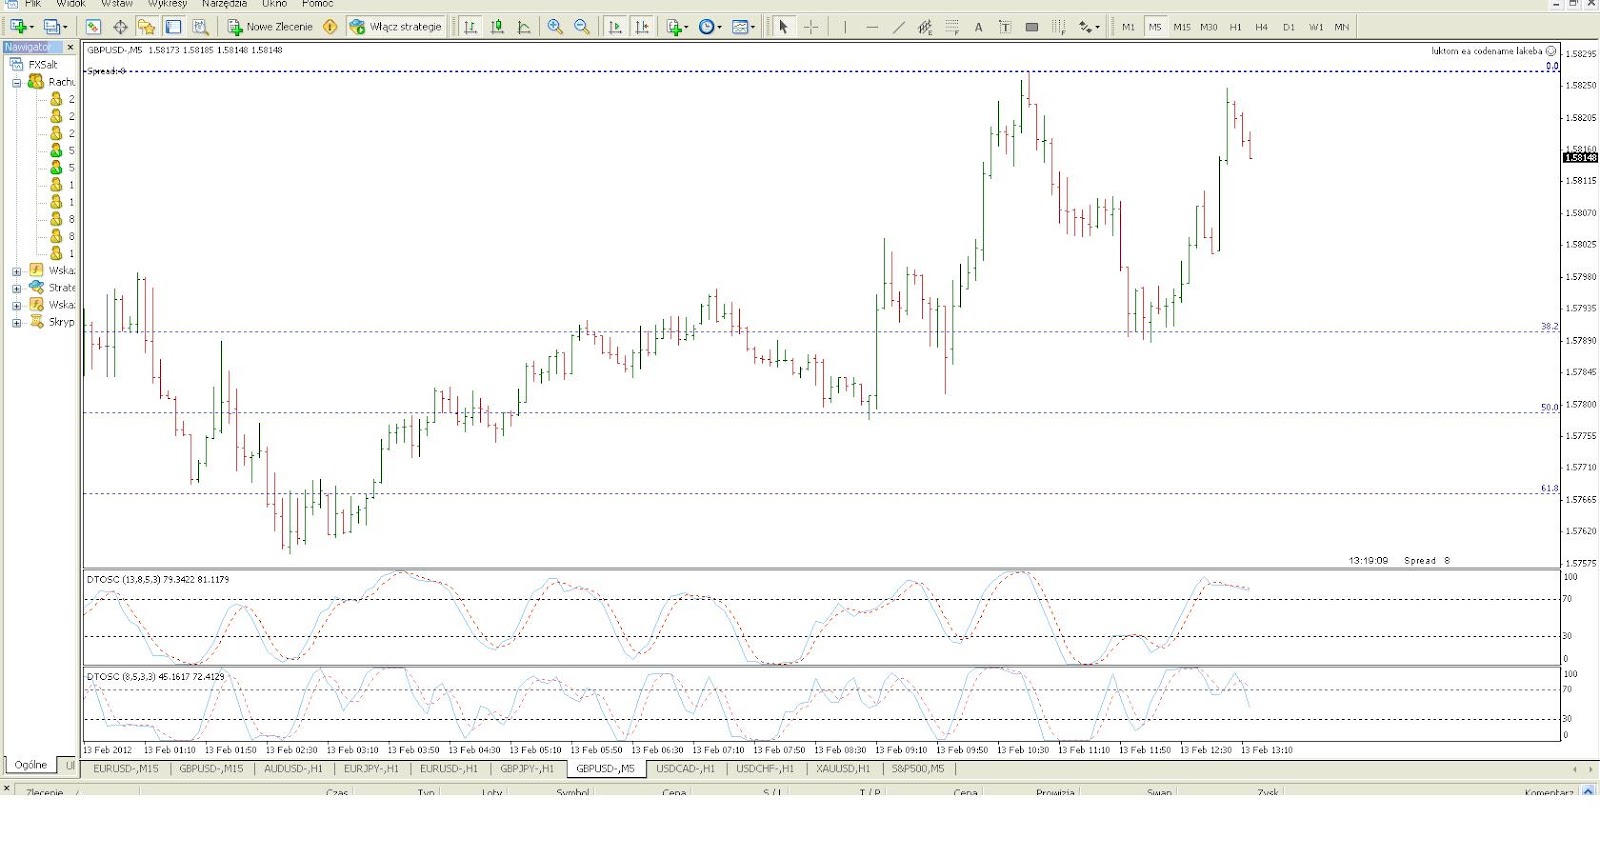Image resolution: width=1600 pixels, height=858 pixels.
Task: Open the EURUSD-,M15 chart tab
Action: [x=126, y=769]
